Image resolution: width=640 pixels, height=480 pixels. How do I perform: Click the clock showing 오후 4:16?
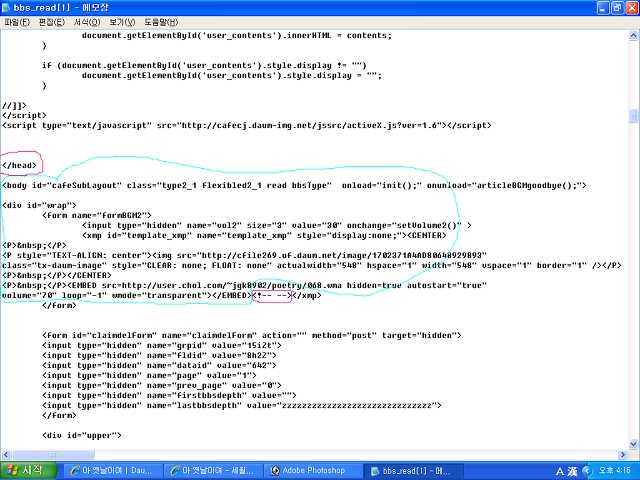(615, 471)
